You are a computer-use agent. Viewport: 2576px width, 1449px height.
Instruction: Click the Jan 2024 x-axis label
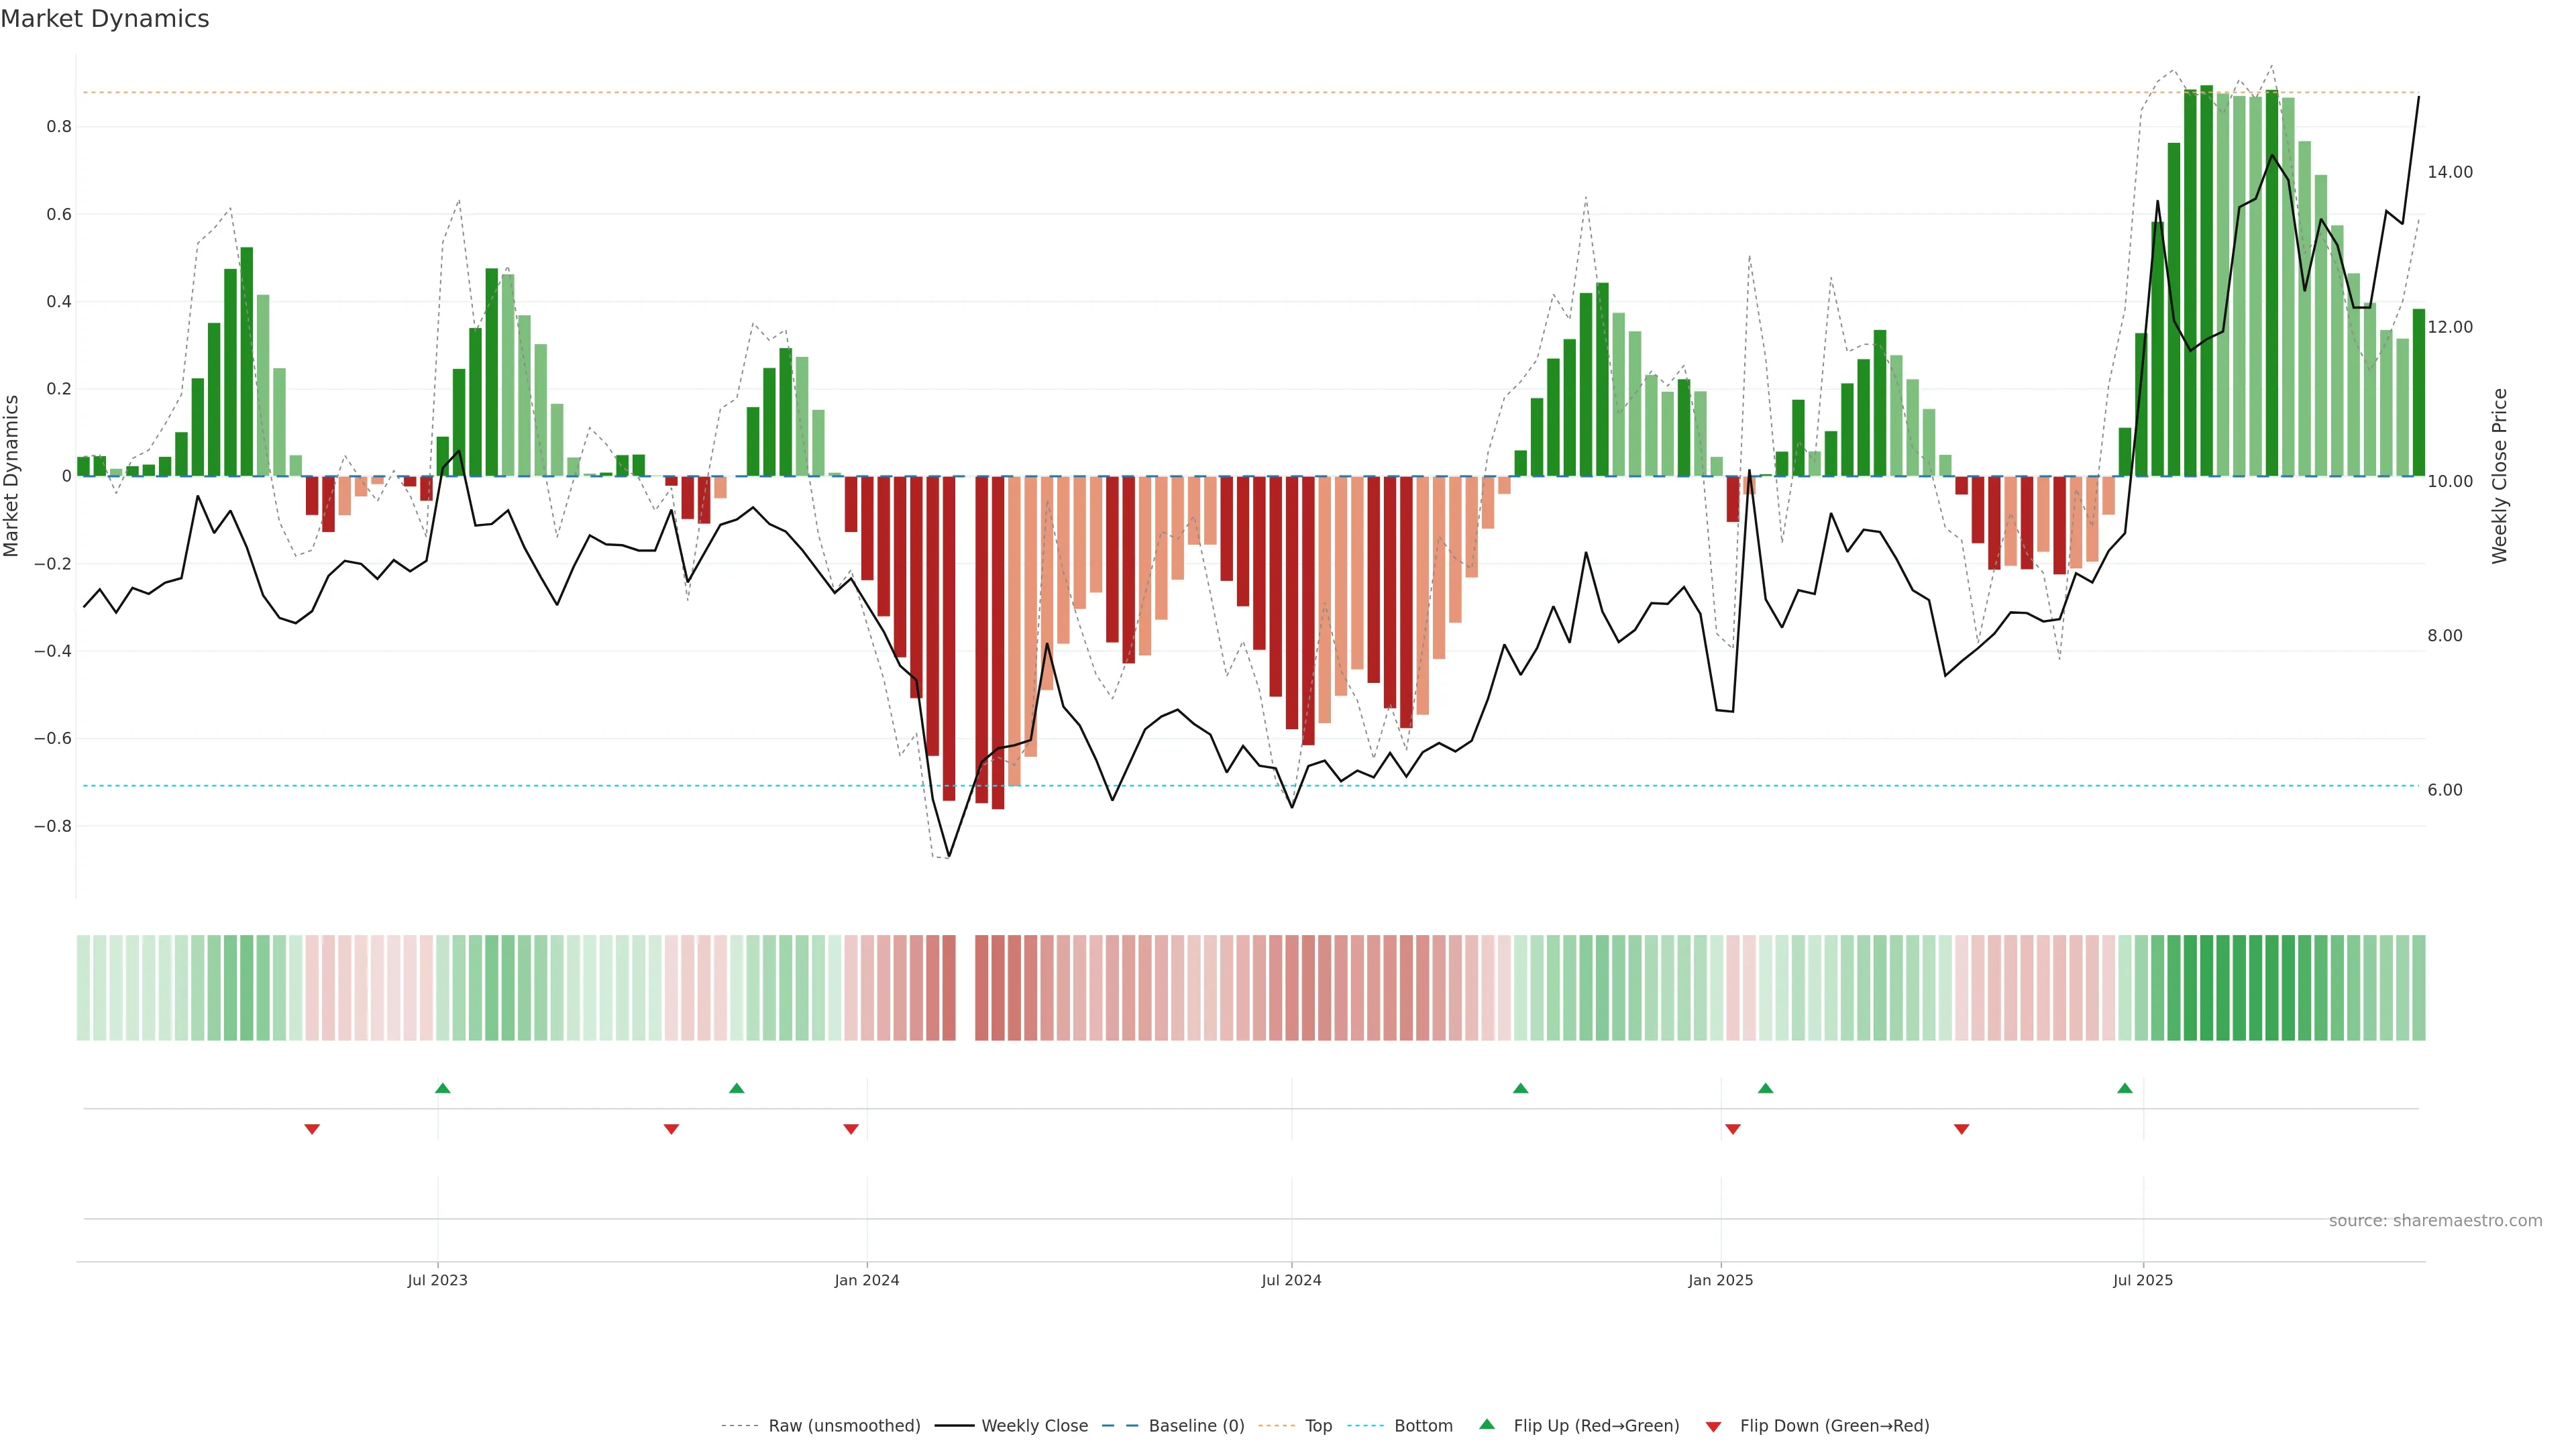click(867, 1280)
